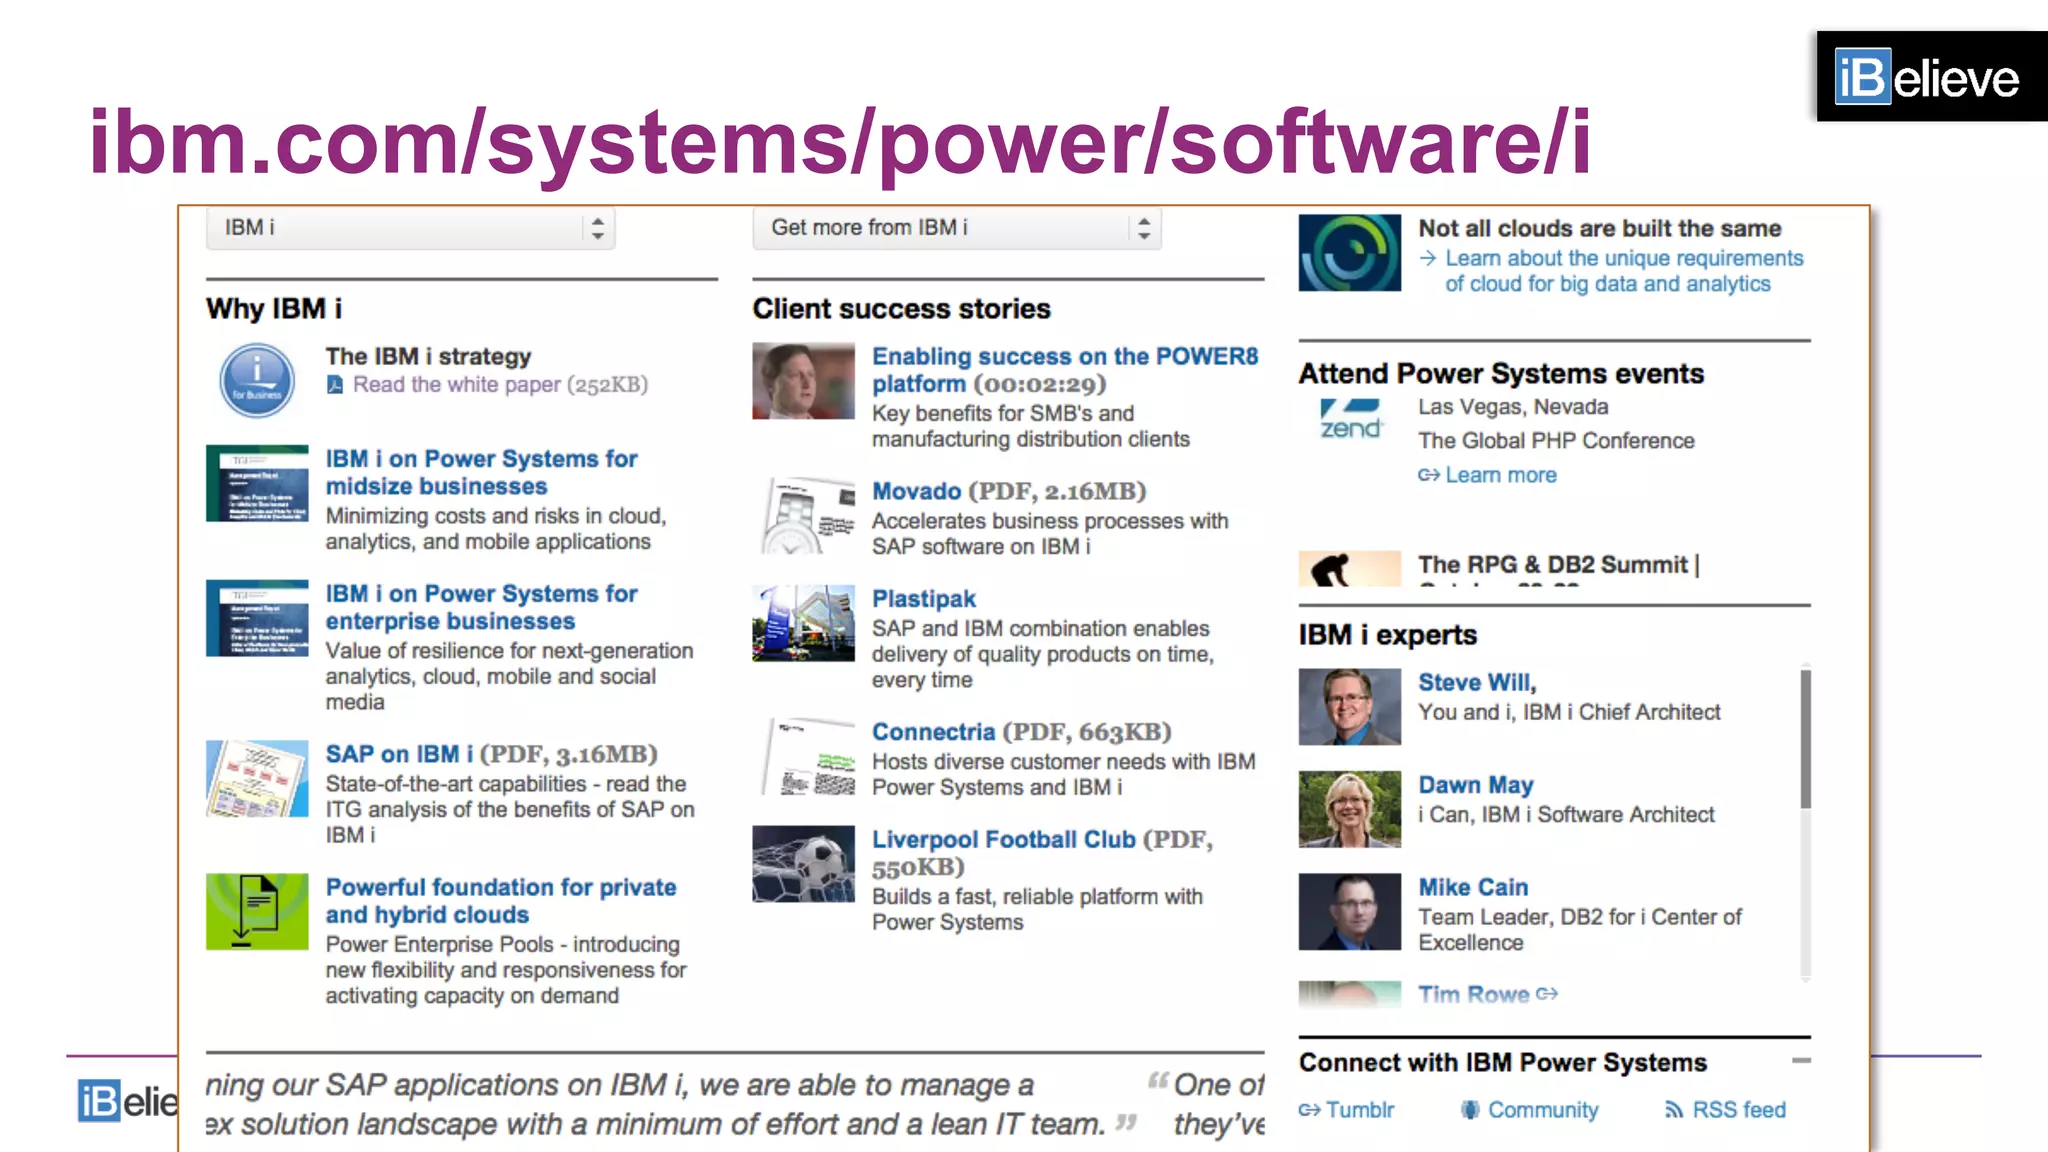Open IBM i on Power Systems for midsize businesses
This screenshot has height=1152, width=2048.
coord(481,472)
